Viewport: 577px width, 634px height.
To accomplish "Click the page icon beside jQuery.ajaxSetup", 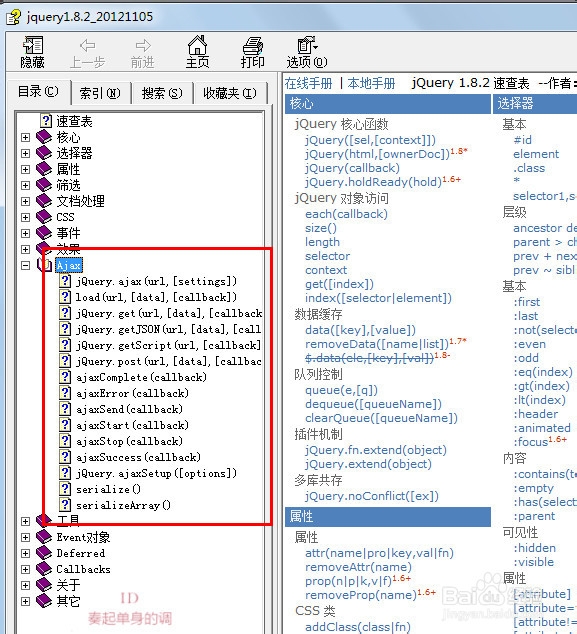I will 65,473.
